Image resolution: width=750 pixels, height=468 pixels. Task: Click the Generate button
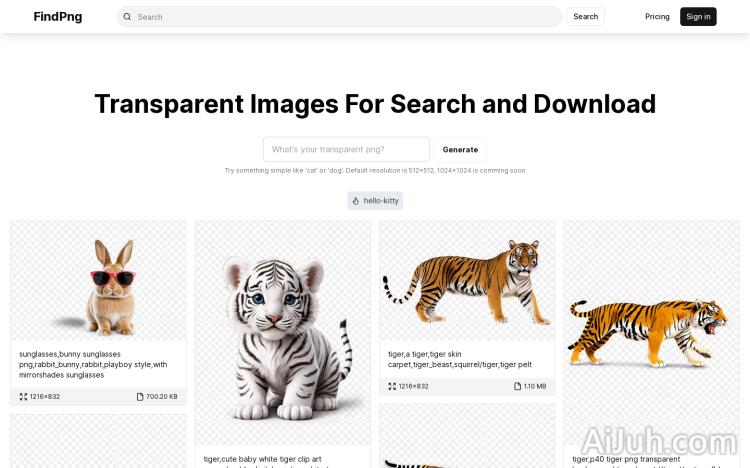[x=460, y=149]
